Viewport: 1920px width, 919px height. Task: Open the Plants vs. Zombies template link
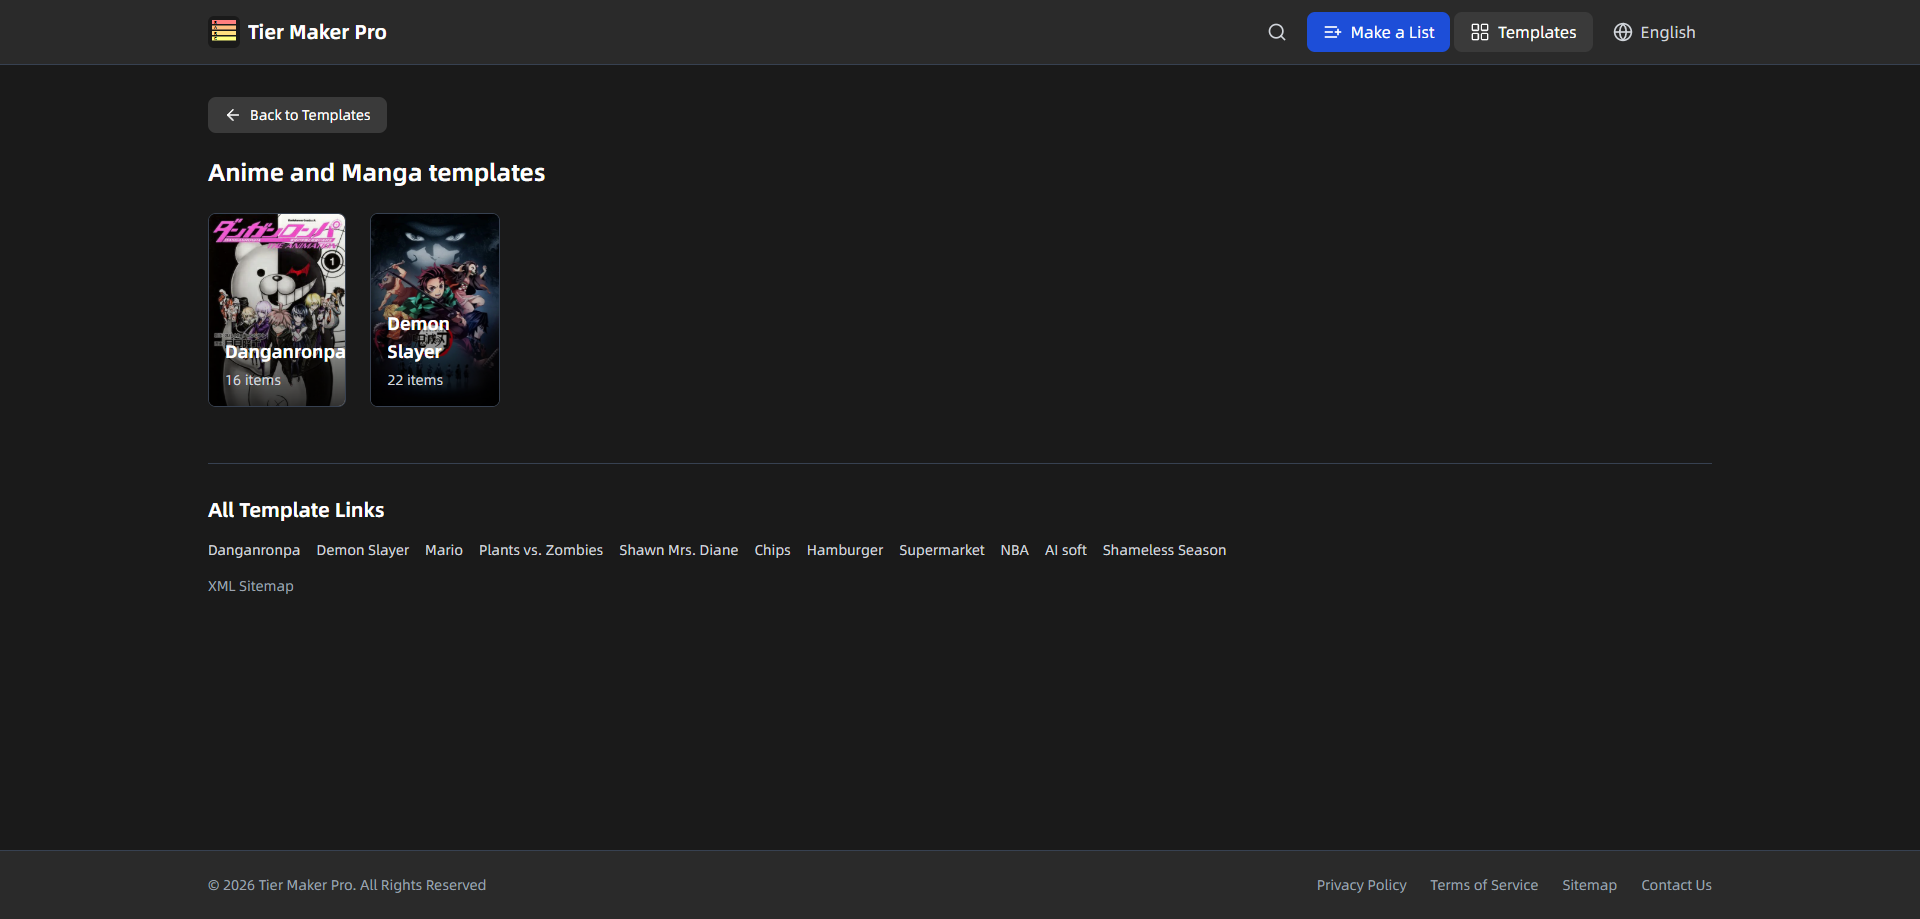[541, 550]
